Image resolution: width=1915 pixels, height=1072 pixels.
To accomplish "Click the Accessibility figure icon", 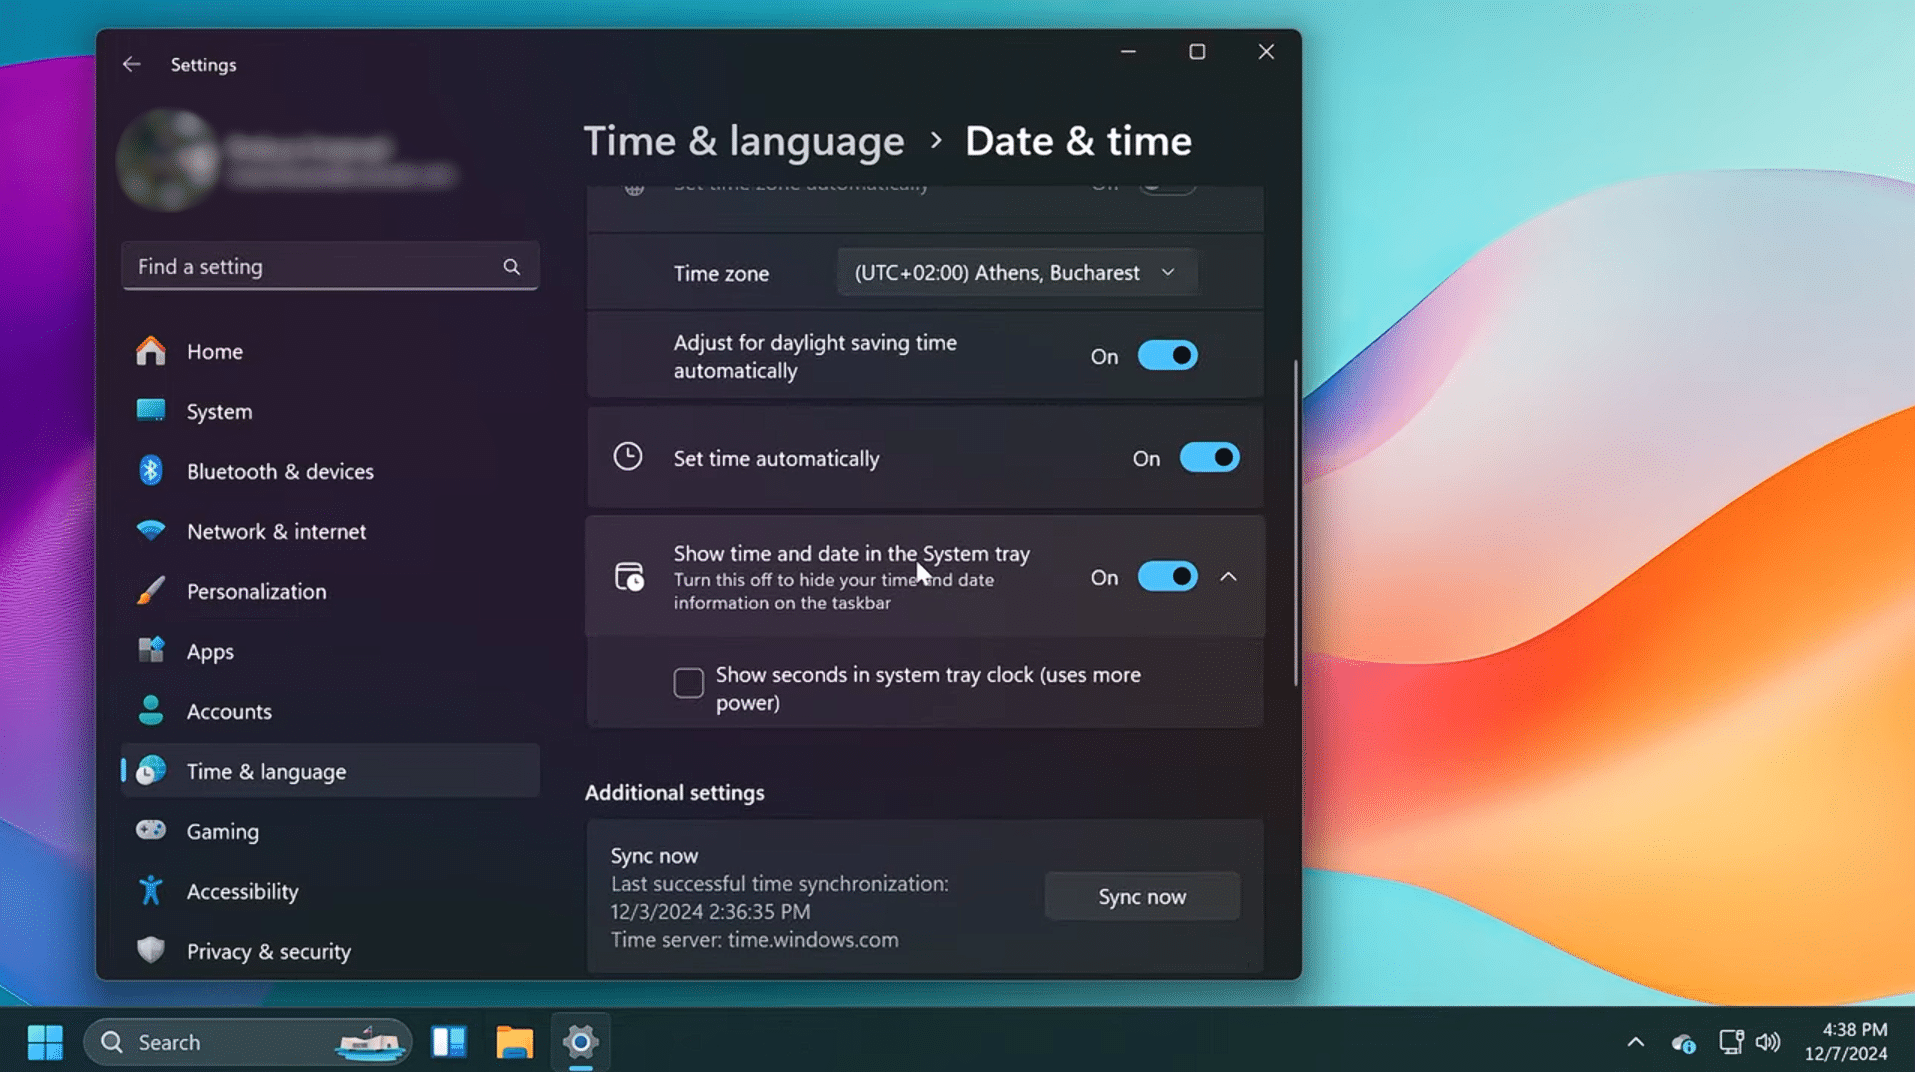I will 151,890.
